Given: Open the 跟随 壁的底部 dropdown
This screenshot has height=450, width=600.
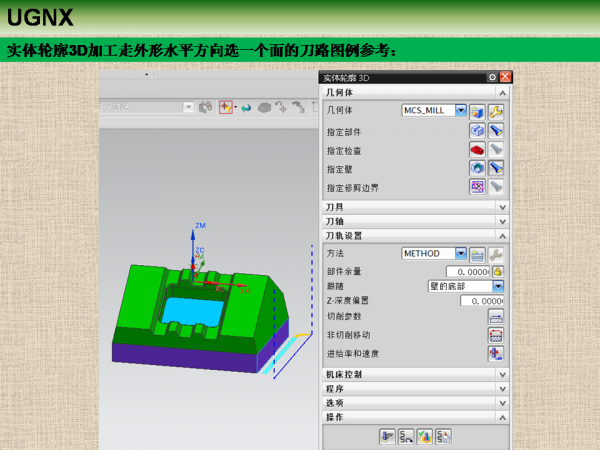Looking at the screenshot, I should 498,286.
